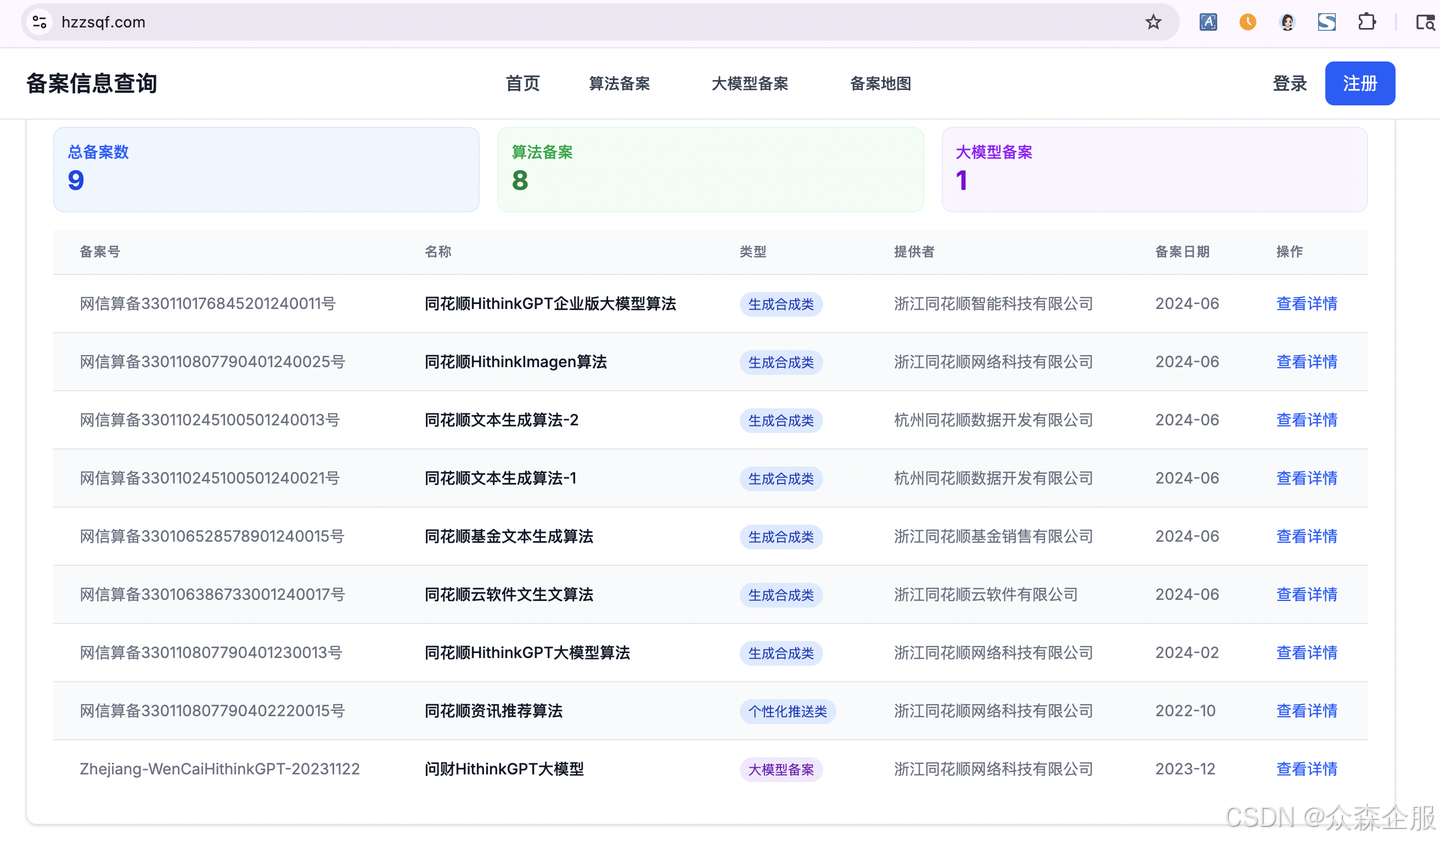
Task: Click the 登录 link
Action: pyautogui.click(x=1290, y=84)
